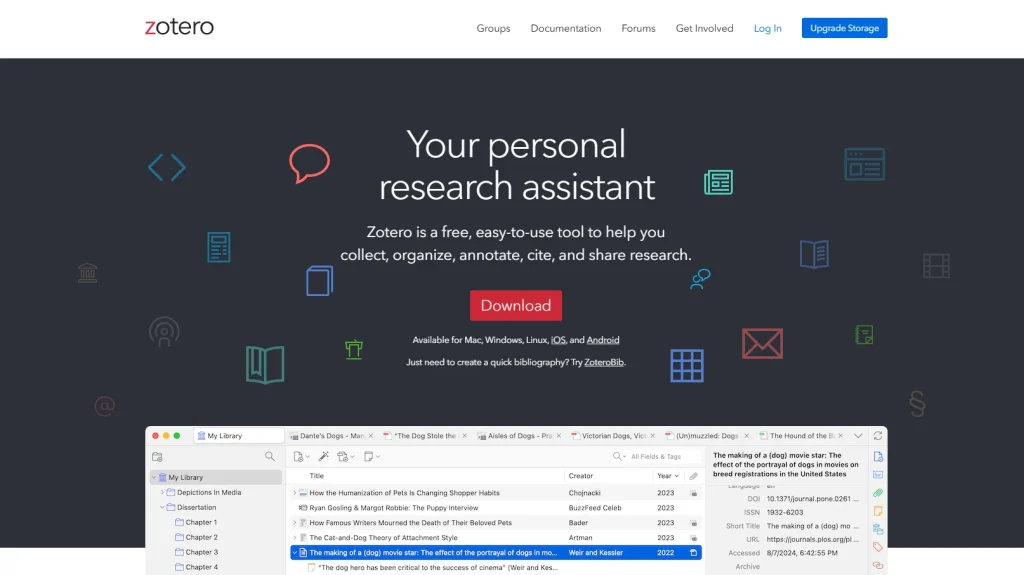Click the Year column header
Image resolution: width=1024 pixels, height=575 pixels.
click(x=668, y=476)
